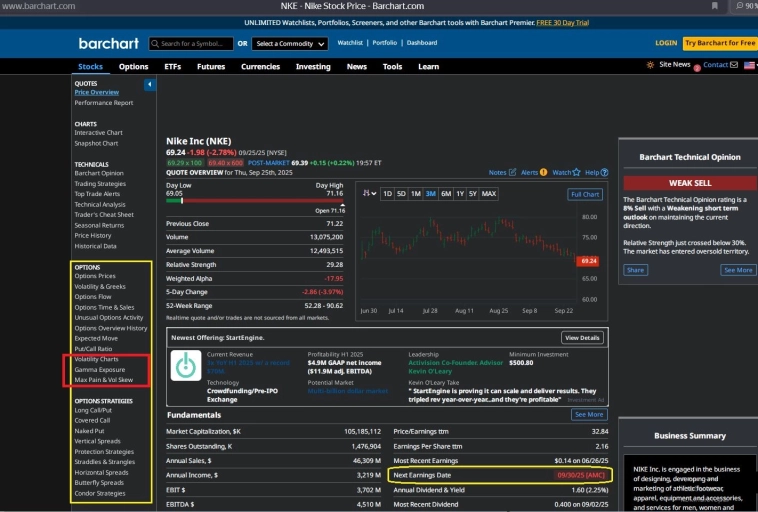The image size is (758, 512).
Task: Open the Options tab in main navigation
Action: [133, 67]
